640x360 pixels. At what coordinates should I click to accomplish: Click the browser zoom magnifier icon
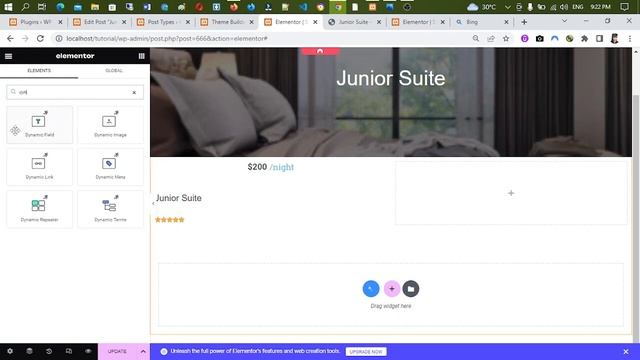(x=476, y=38)
